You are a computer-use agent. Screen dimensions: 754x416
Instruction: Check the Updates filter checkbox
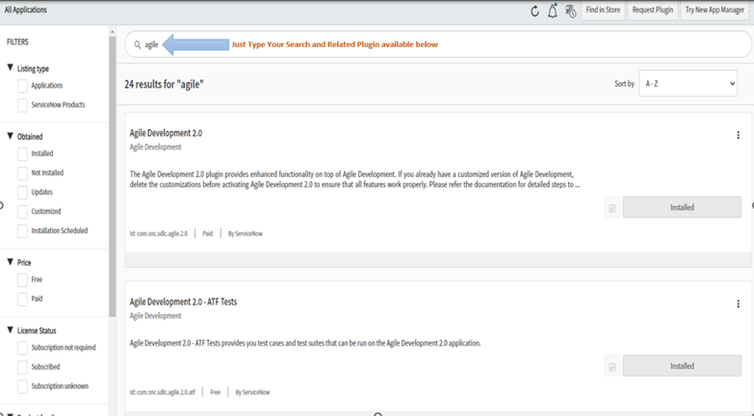pos(22,192)
